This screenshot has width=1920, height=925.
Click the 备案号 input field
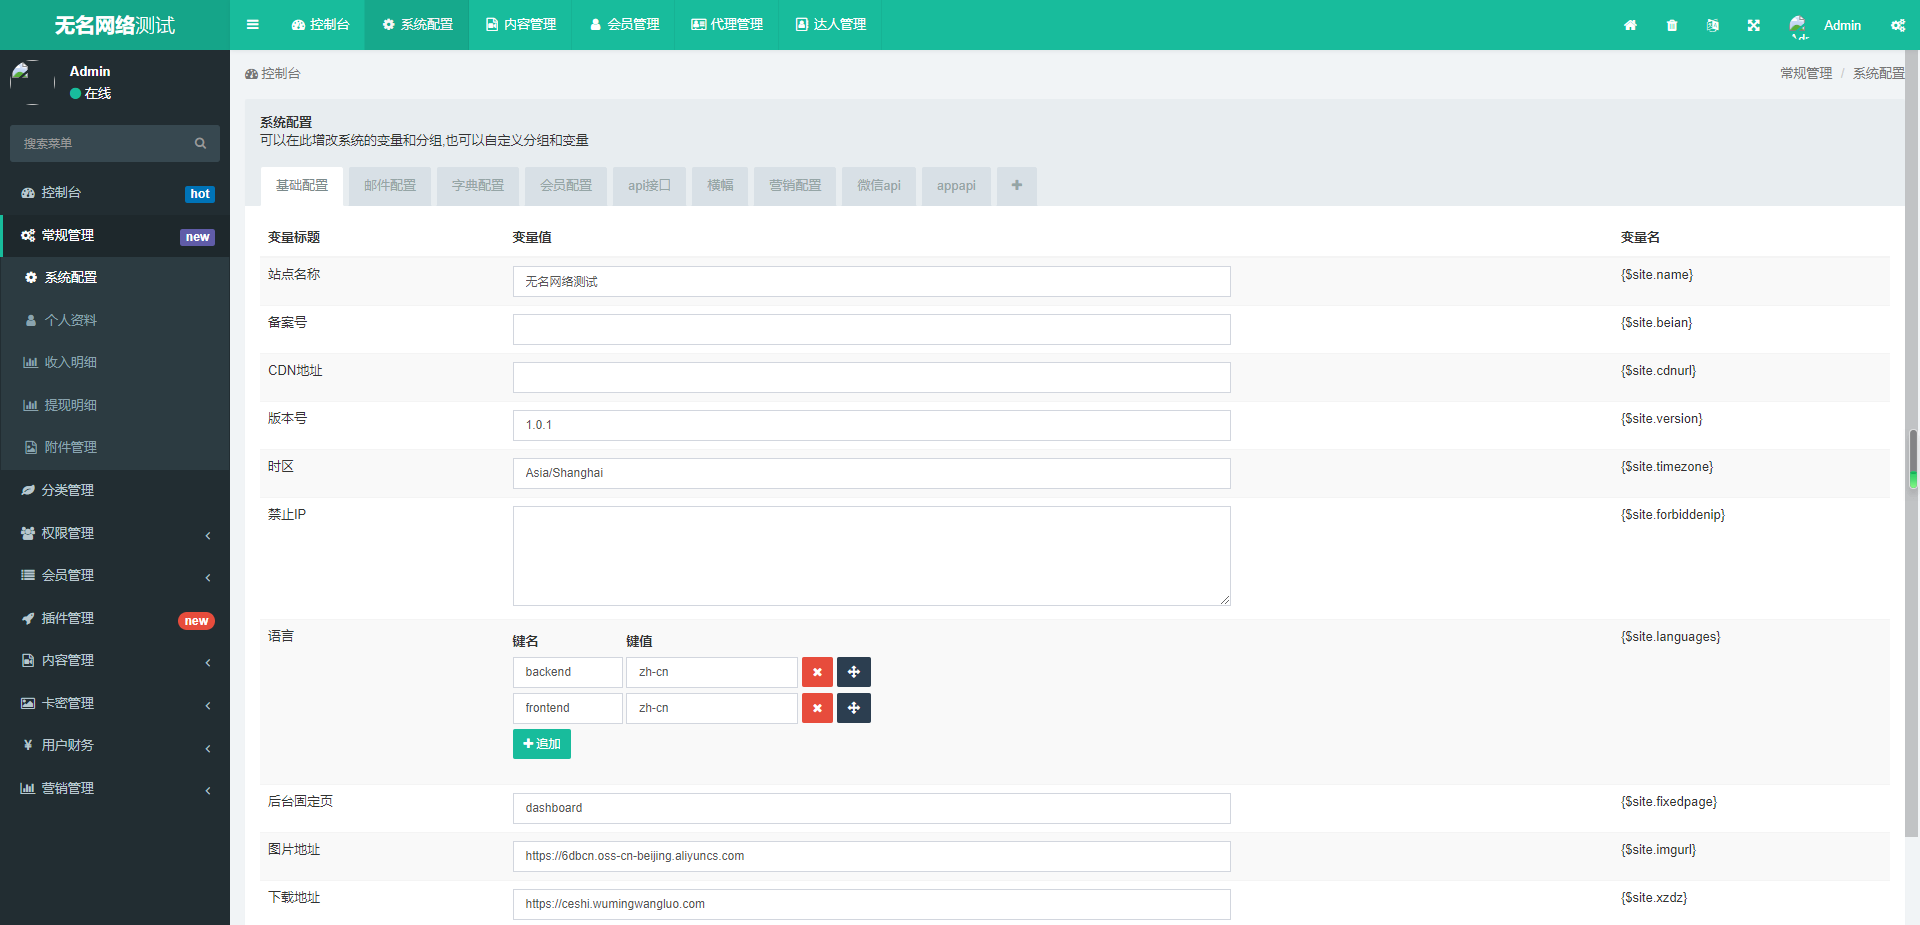pos(871,330)
